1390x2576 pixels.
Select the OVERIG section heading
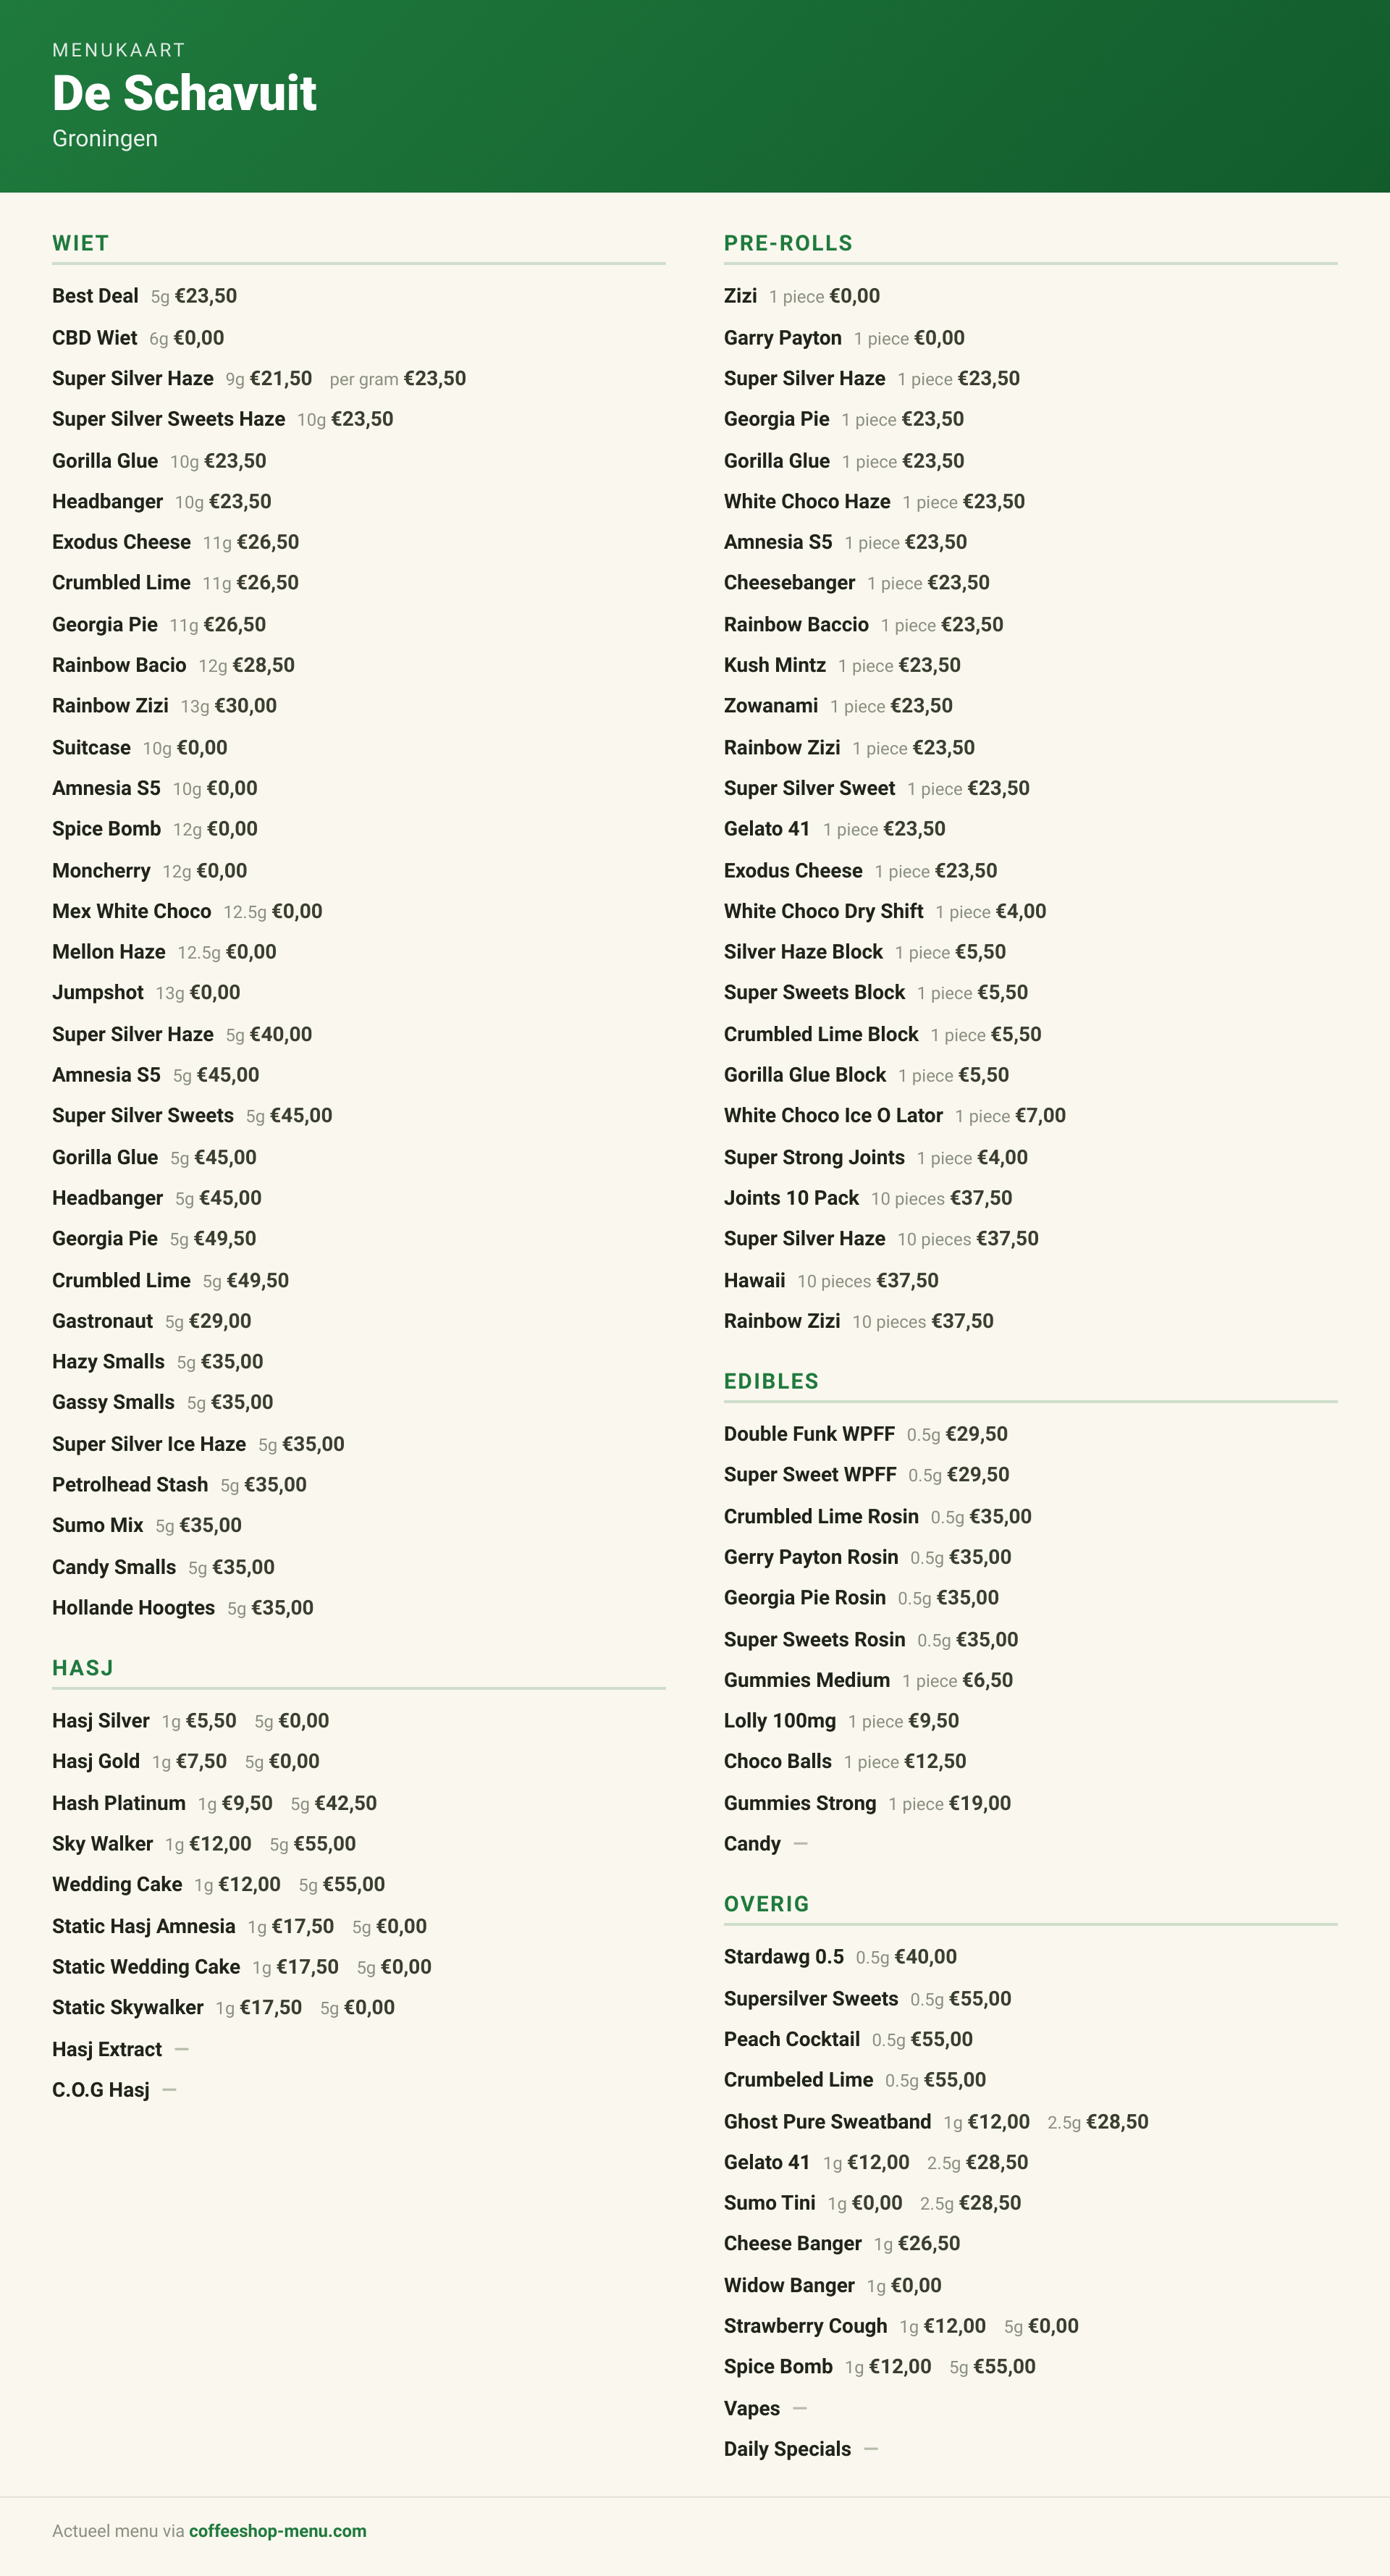tap(766, 1904)
